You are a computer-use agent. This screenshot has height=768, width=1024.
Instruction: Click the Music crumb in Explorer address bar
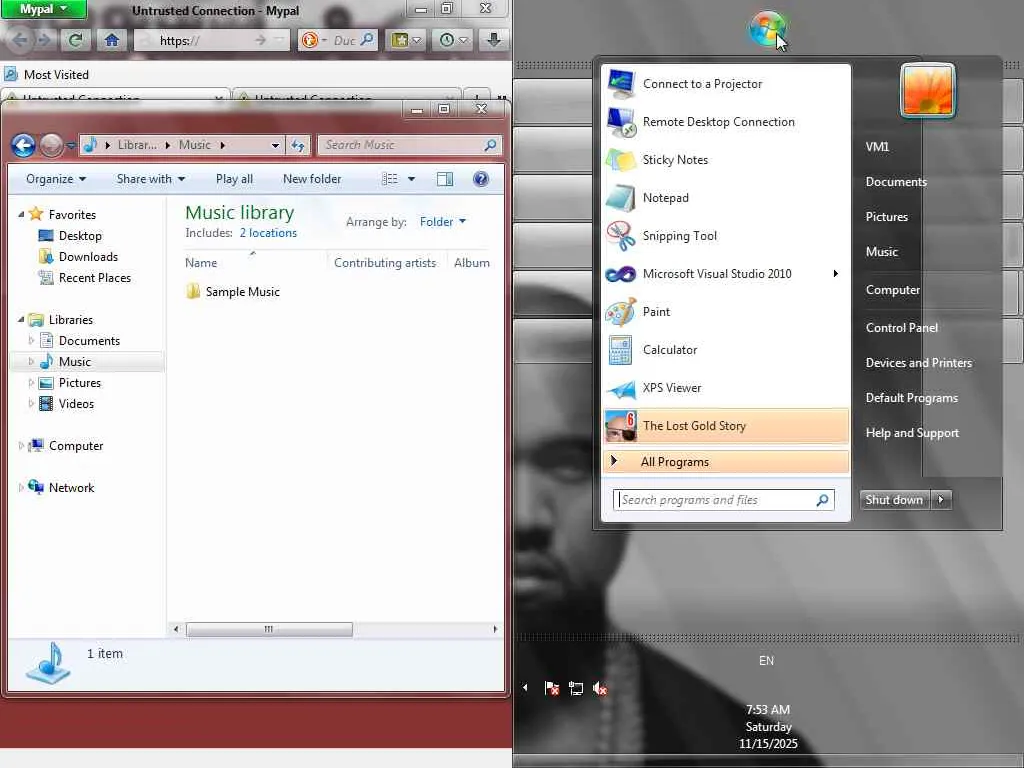coord(195,145)
